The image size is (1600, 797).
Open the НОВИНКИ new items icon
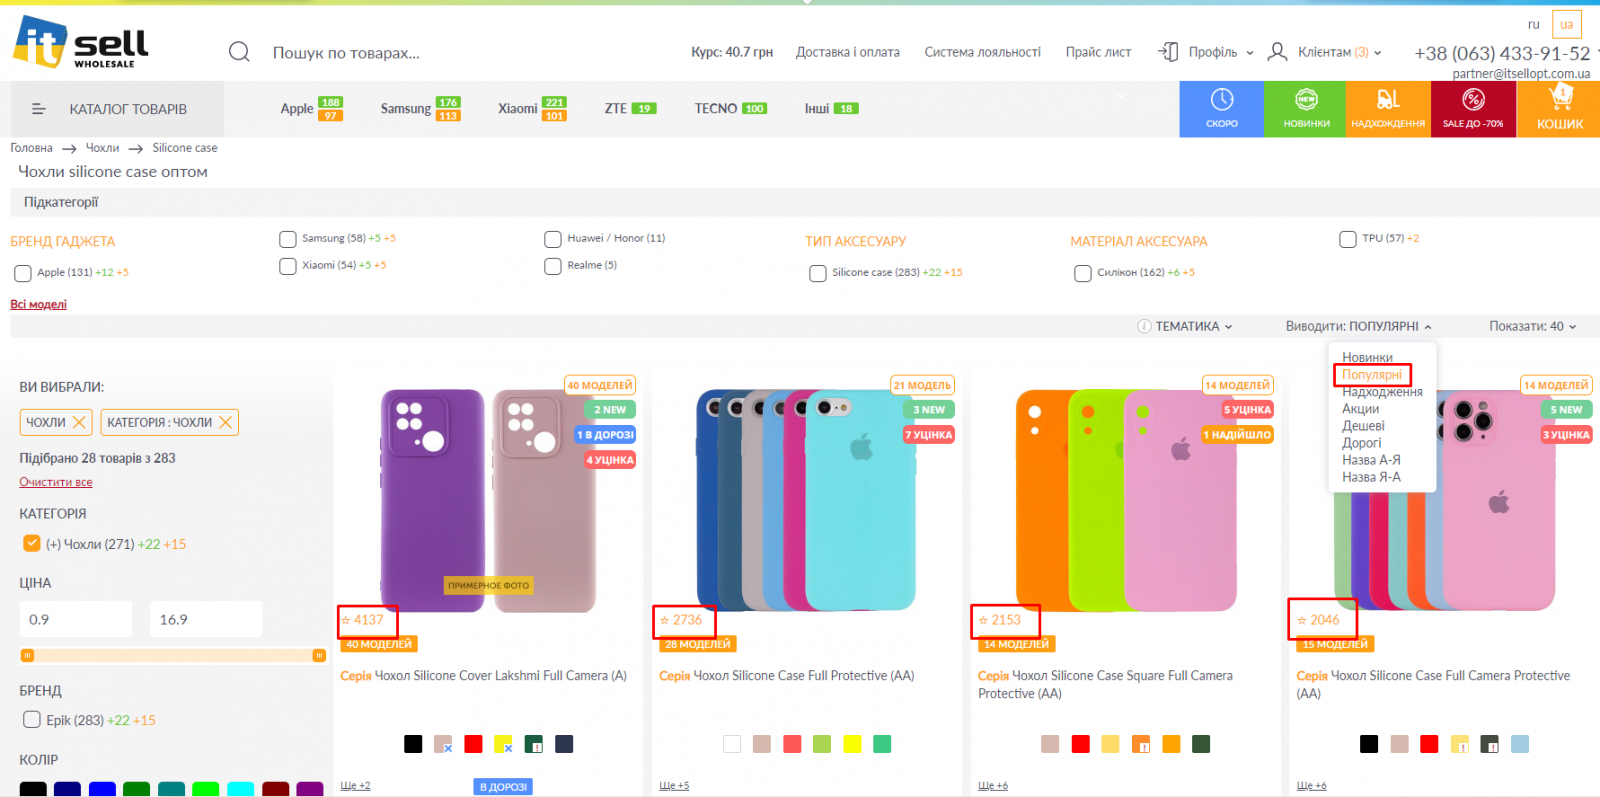click(x=1306, y=108)
